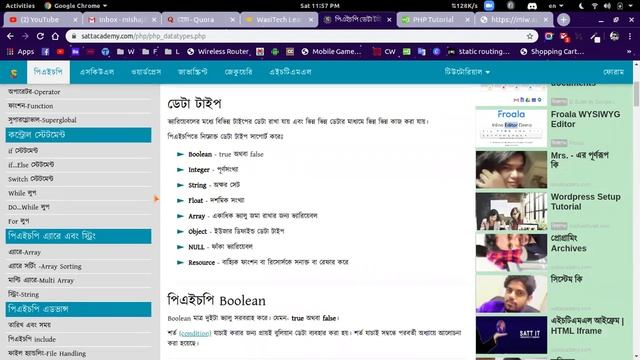Image resolution: width=640 pixels, height=360 pixels.
Task: Open the Shopping Cart bookmark
Action: (x=552, y=52)
